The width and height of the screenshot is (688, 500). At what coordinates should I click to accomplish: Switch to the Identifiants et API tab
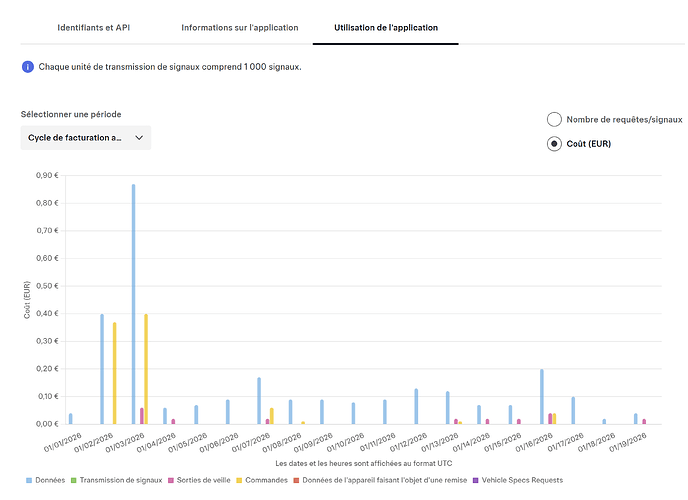pyautogui.click(x=92, y=27)
